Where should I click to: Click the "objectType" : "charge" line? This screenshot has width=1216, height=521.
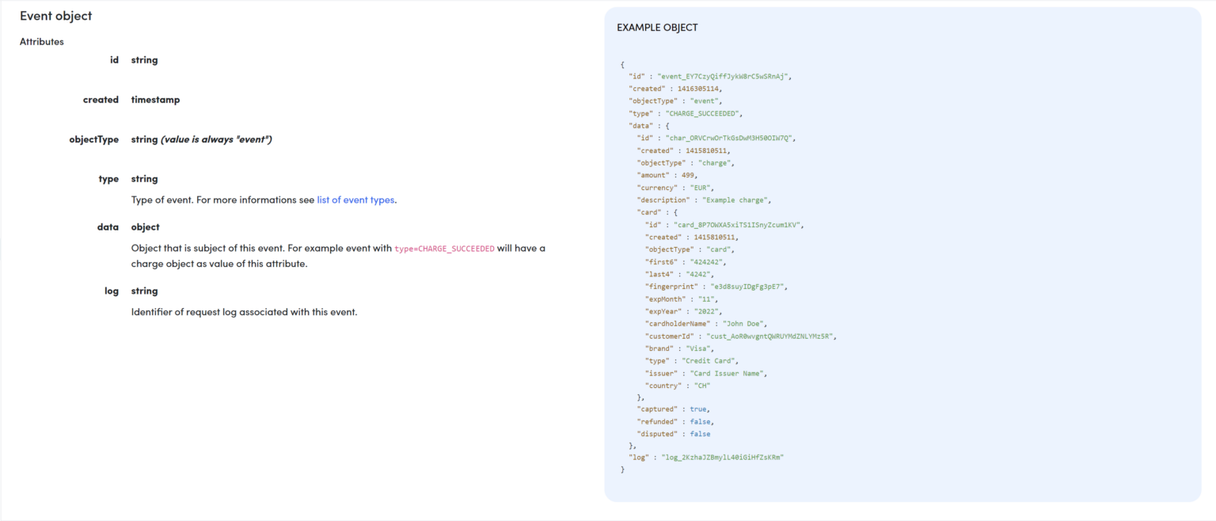[x=685, y=163]
